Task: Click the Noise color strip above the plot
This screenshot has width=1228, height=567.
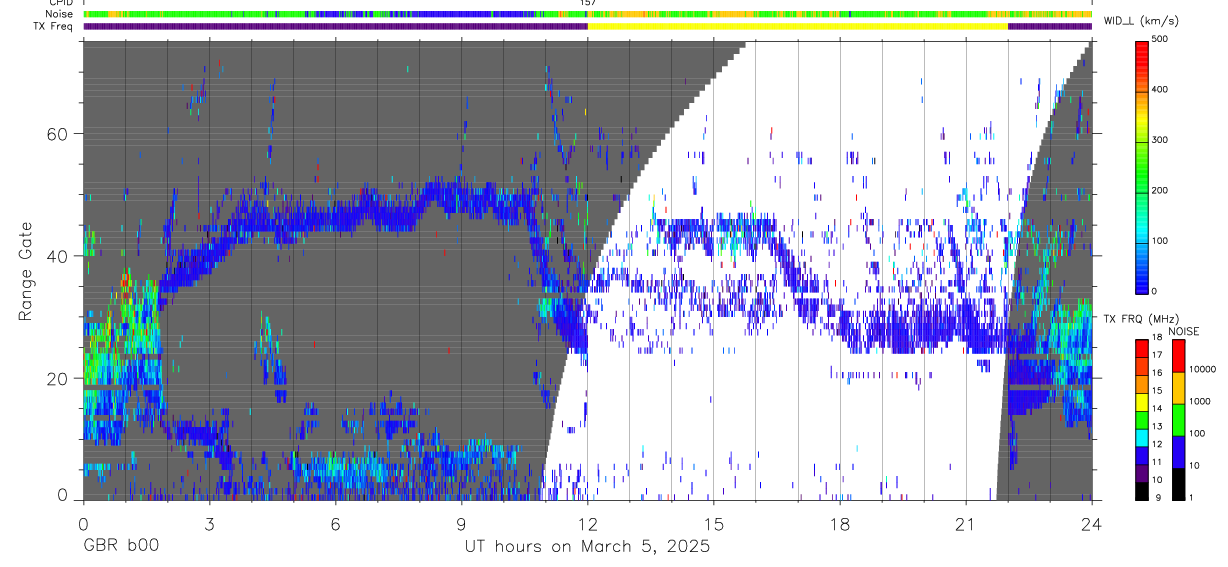Action: coord(588,14)
